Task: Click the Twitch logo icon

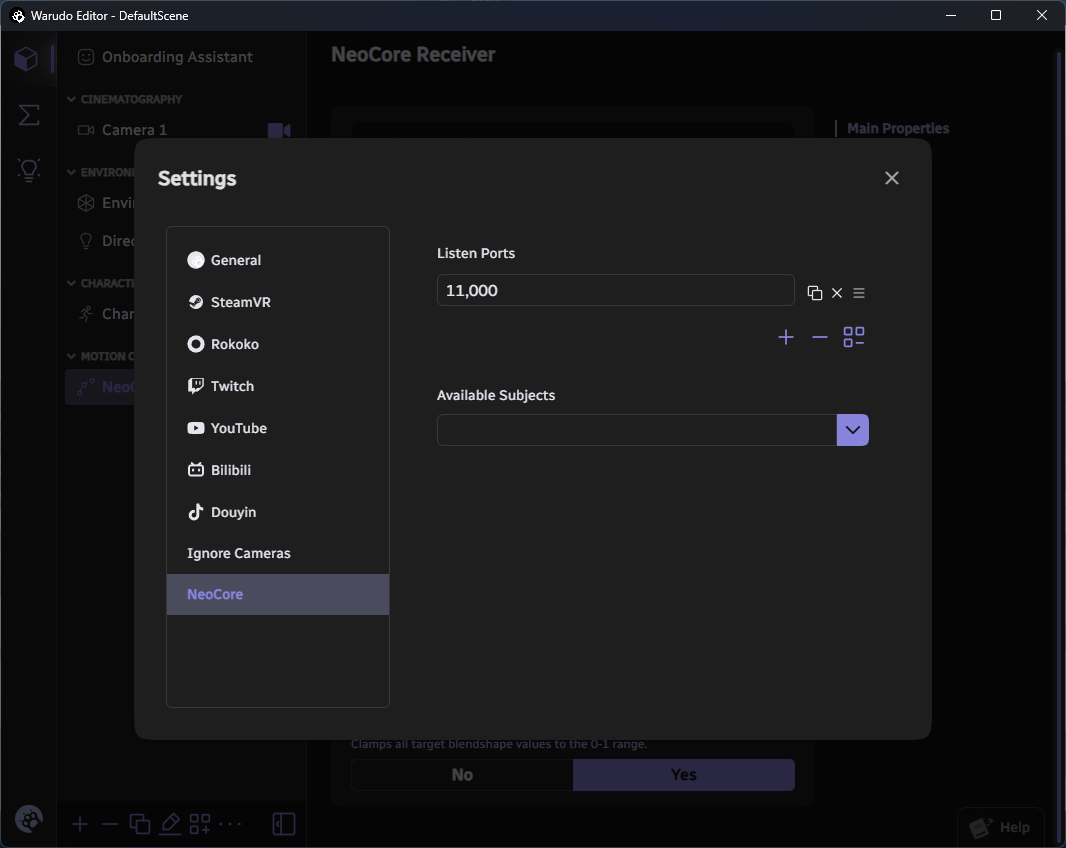Action: pos(196,386)
